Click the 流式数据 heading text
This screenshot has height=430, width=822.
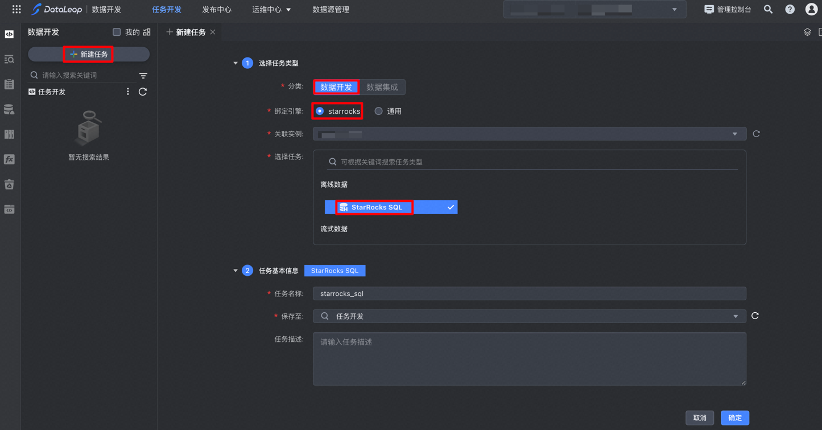pos(334,229)
